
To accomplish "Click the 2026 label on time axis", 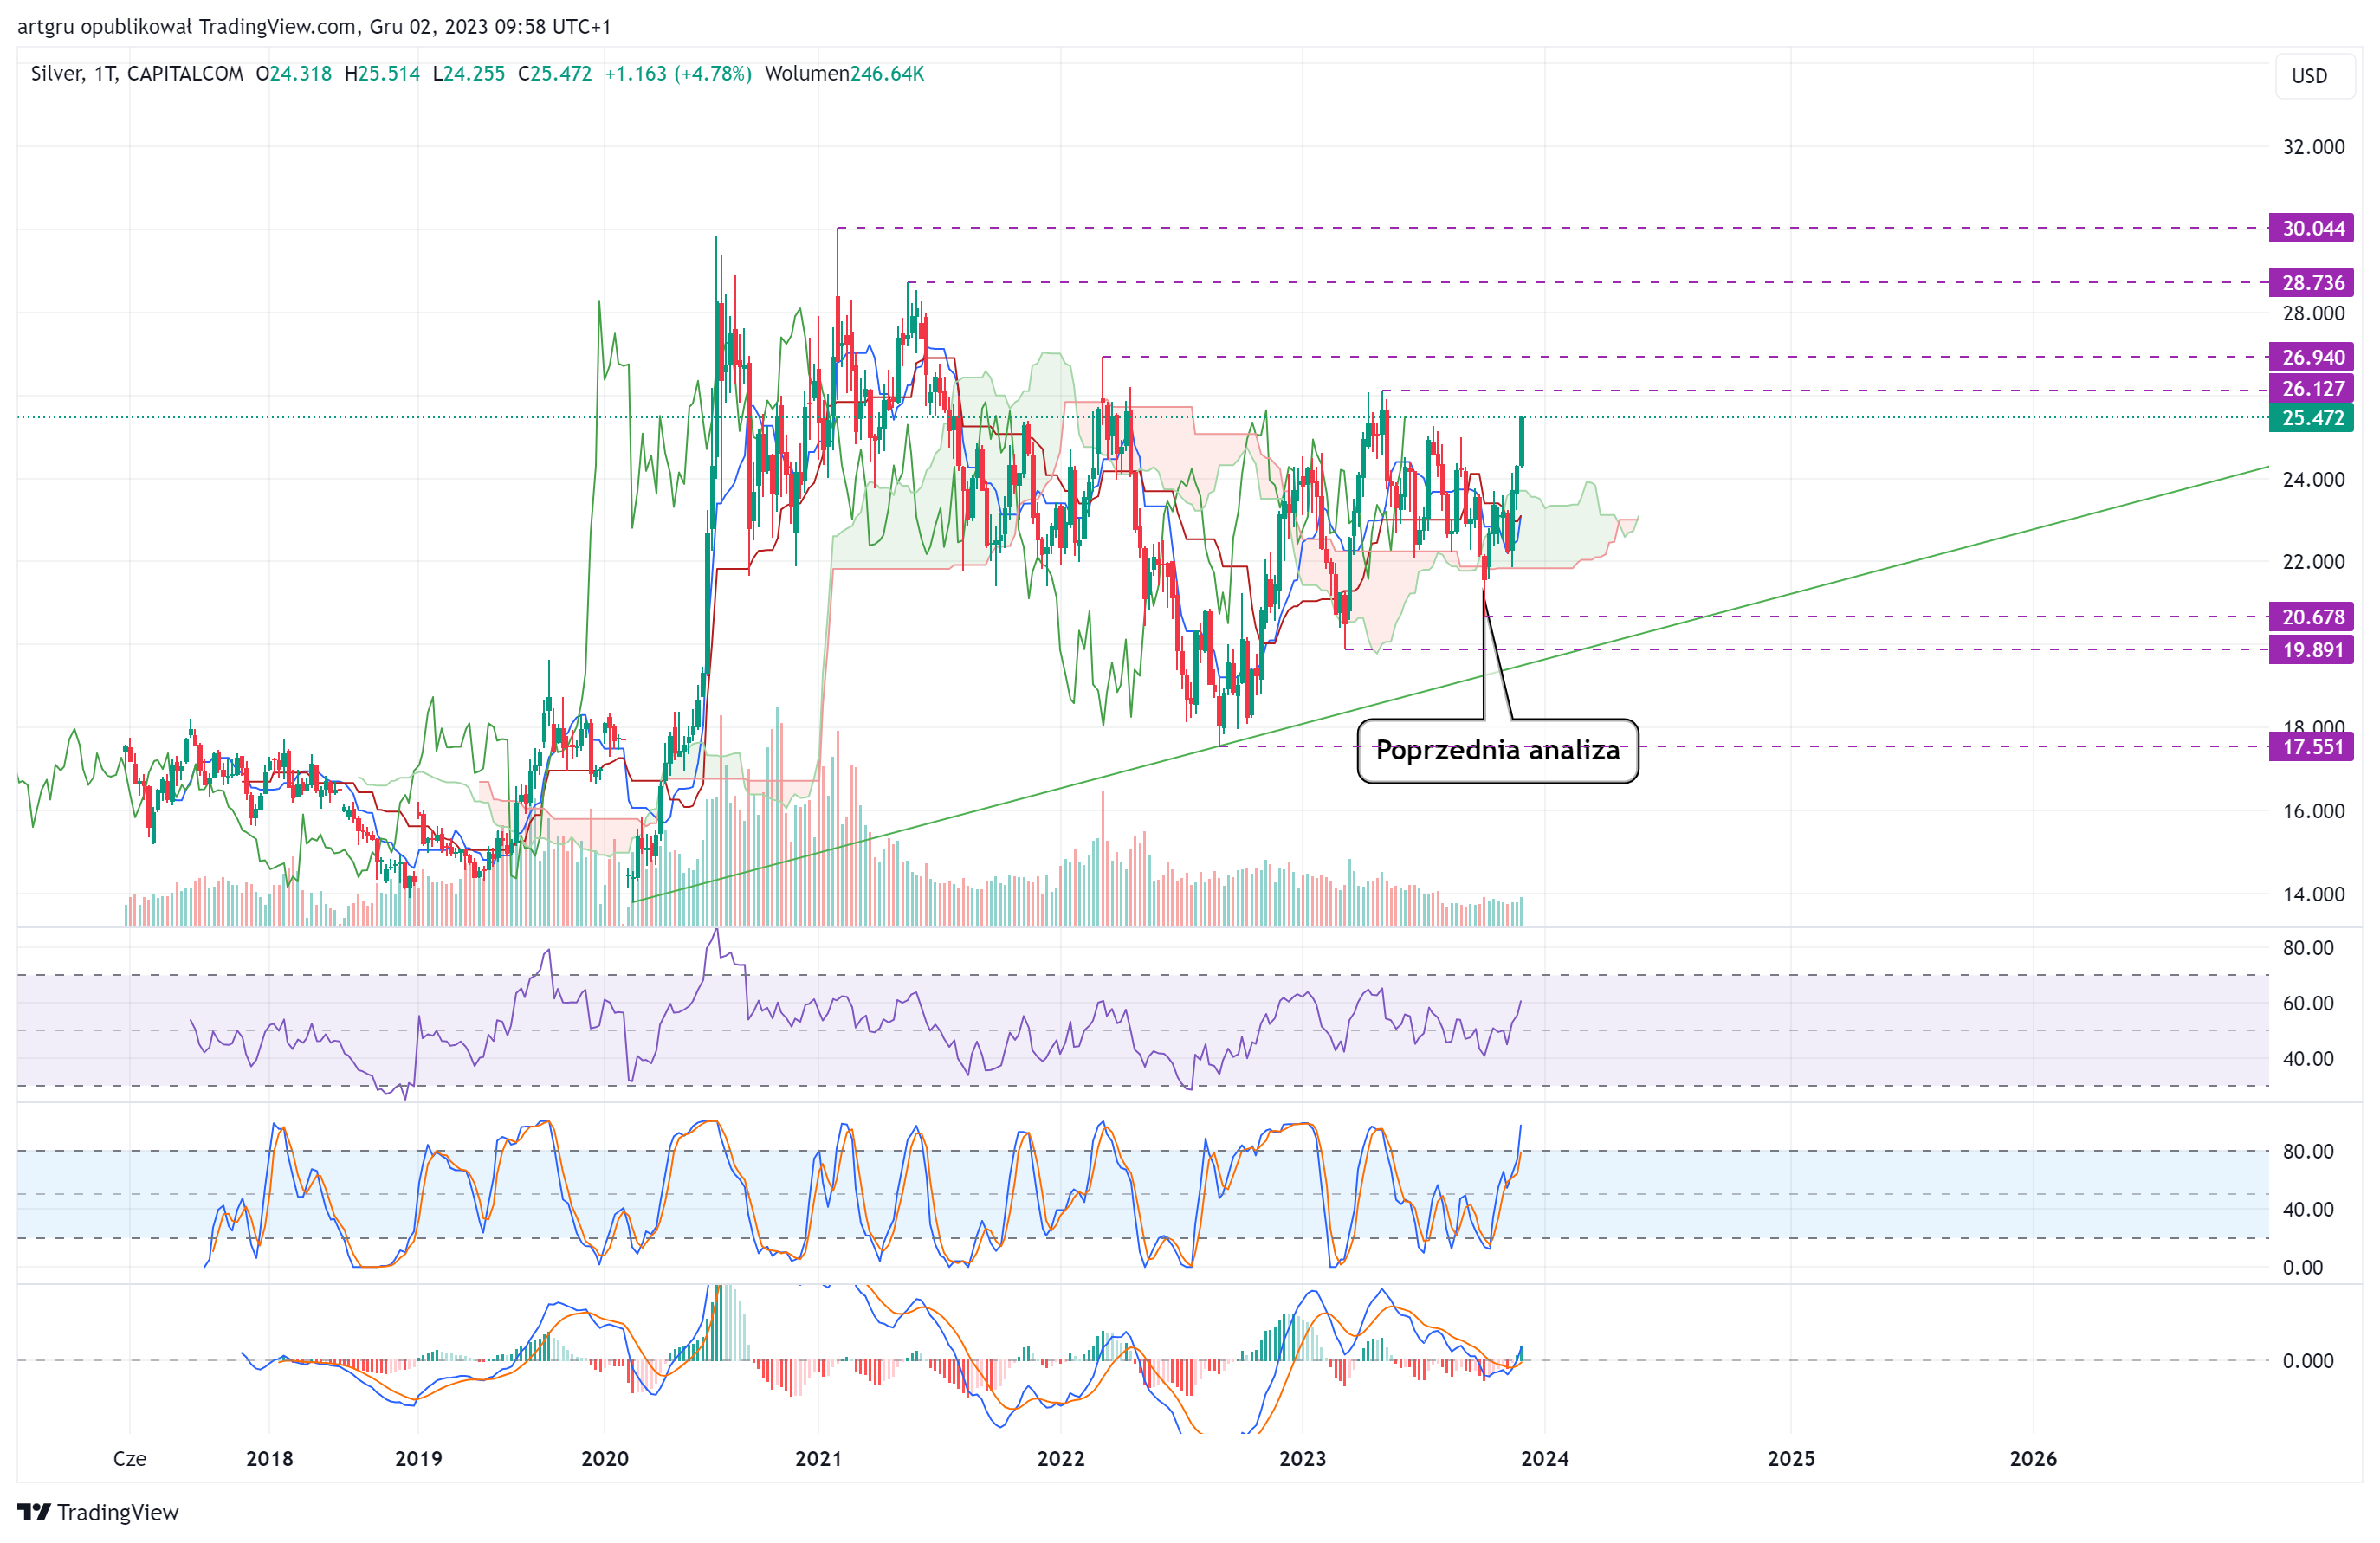I will click(x=2033, y=1458).
